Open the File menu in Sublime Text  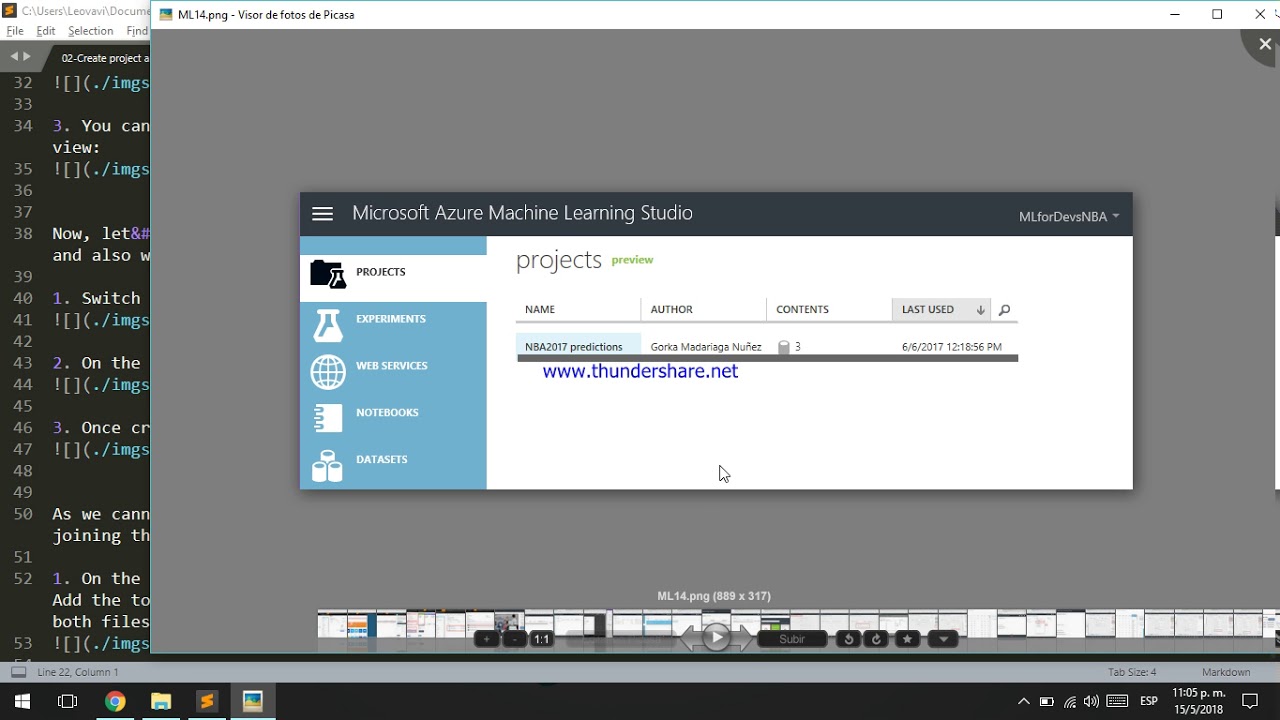click(x=15, y=31)
